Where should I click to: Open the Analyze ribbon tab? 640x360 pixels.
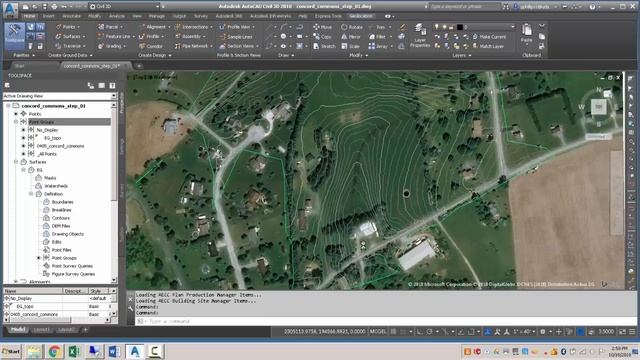117,16
